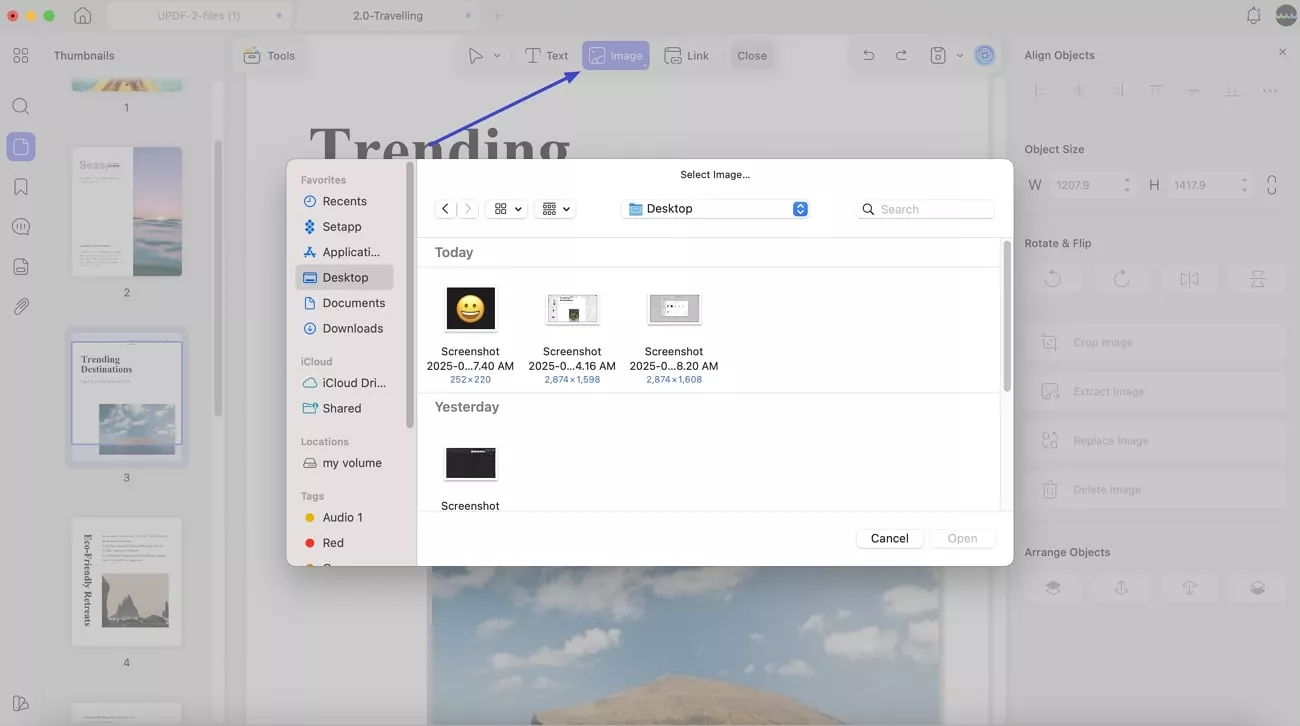Viewport: 1300px width, 726px height.
Task: Open the grouping options dropdown
Action: (x=555, y=209)
